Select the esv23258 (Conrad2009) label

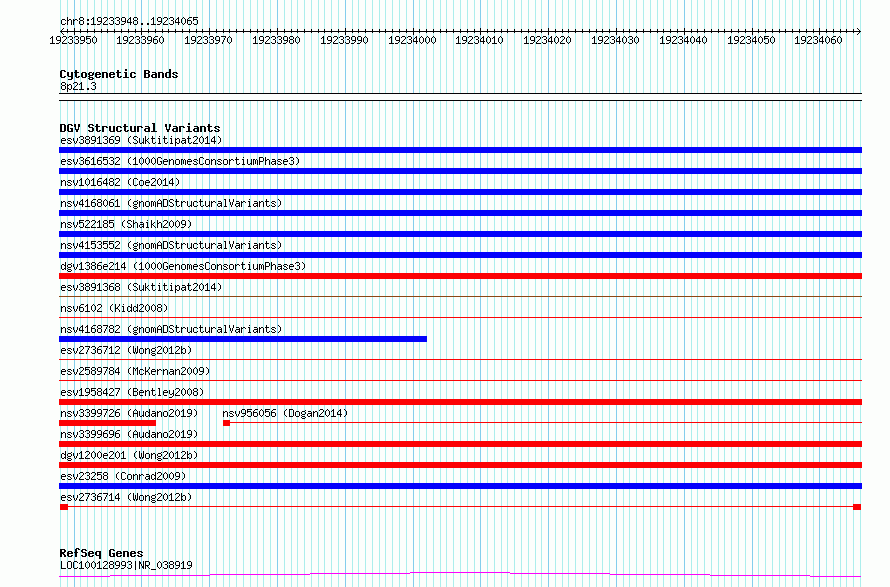123,476
